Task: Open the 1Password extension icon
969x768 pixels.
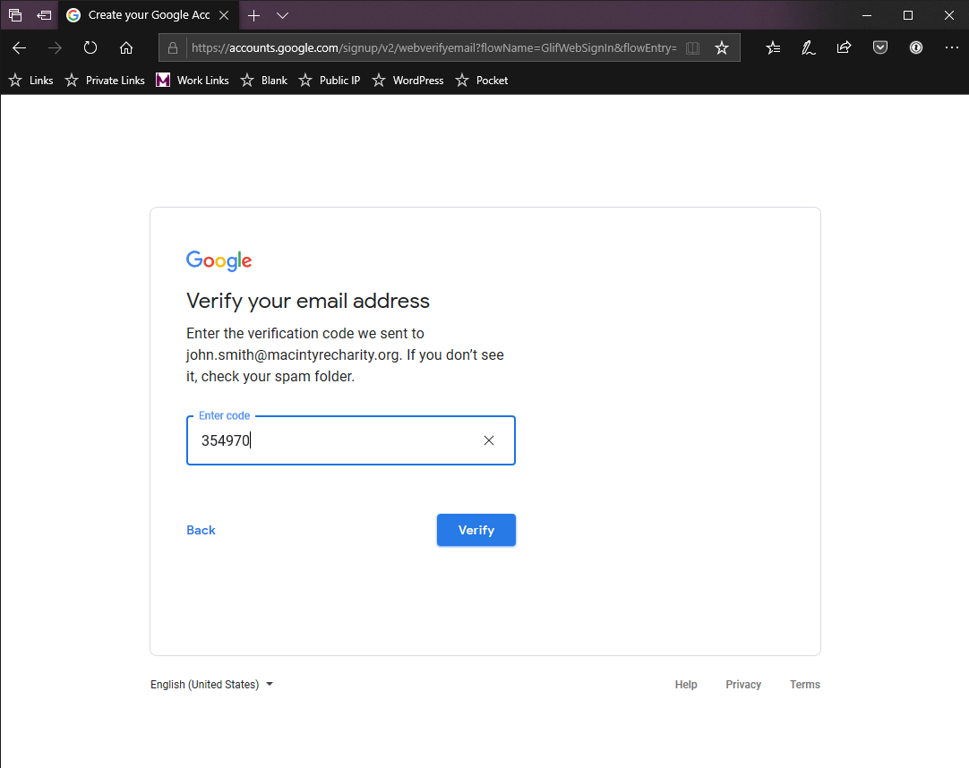Action: (916, 47)
